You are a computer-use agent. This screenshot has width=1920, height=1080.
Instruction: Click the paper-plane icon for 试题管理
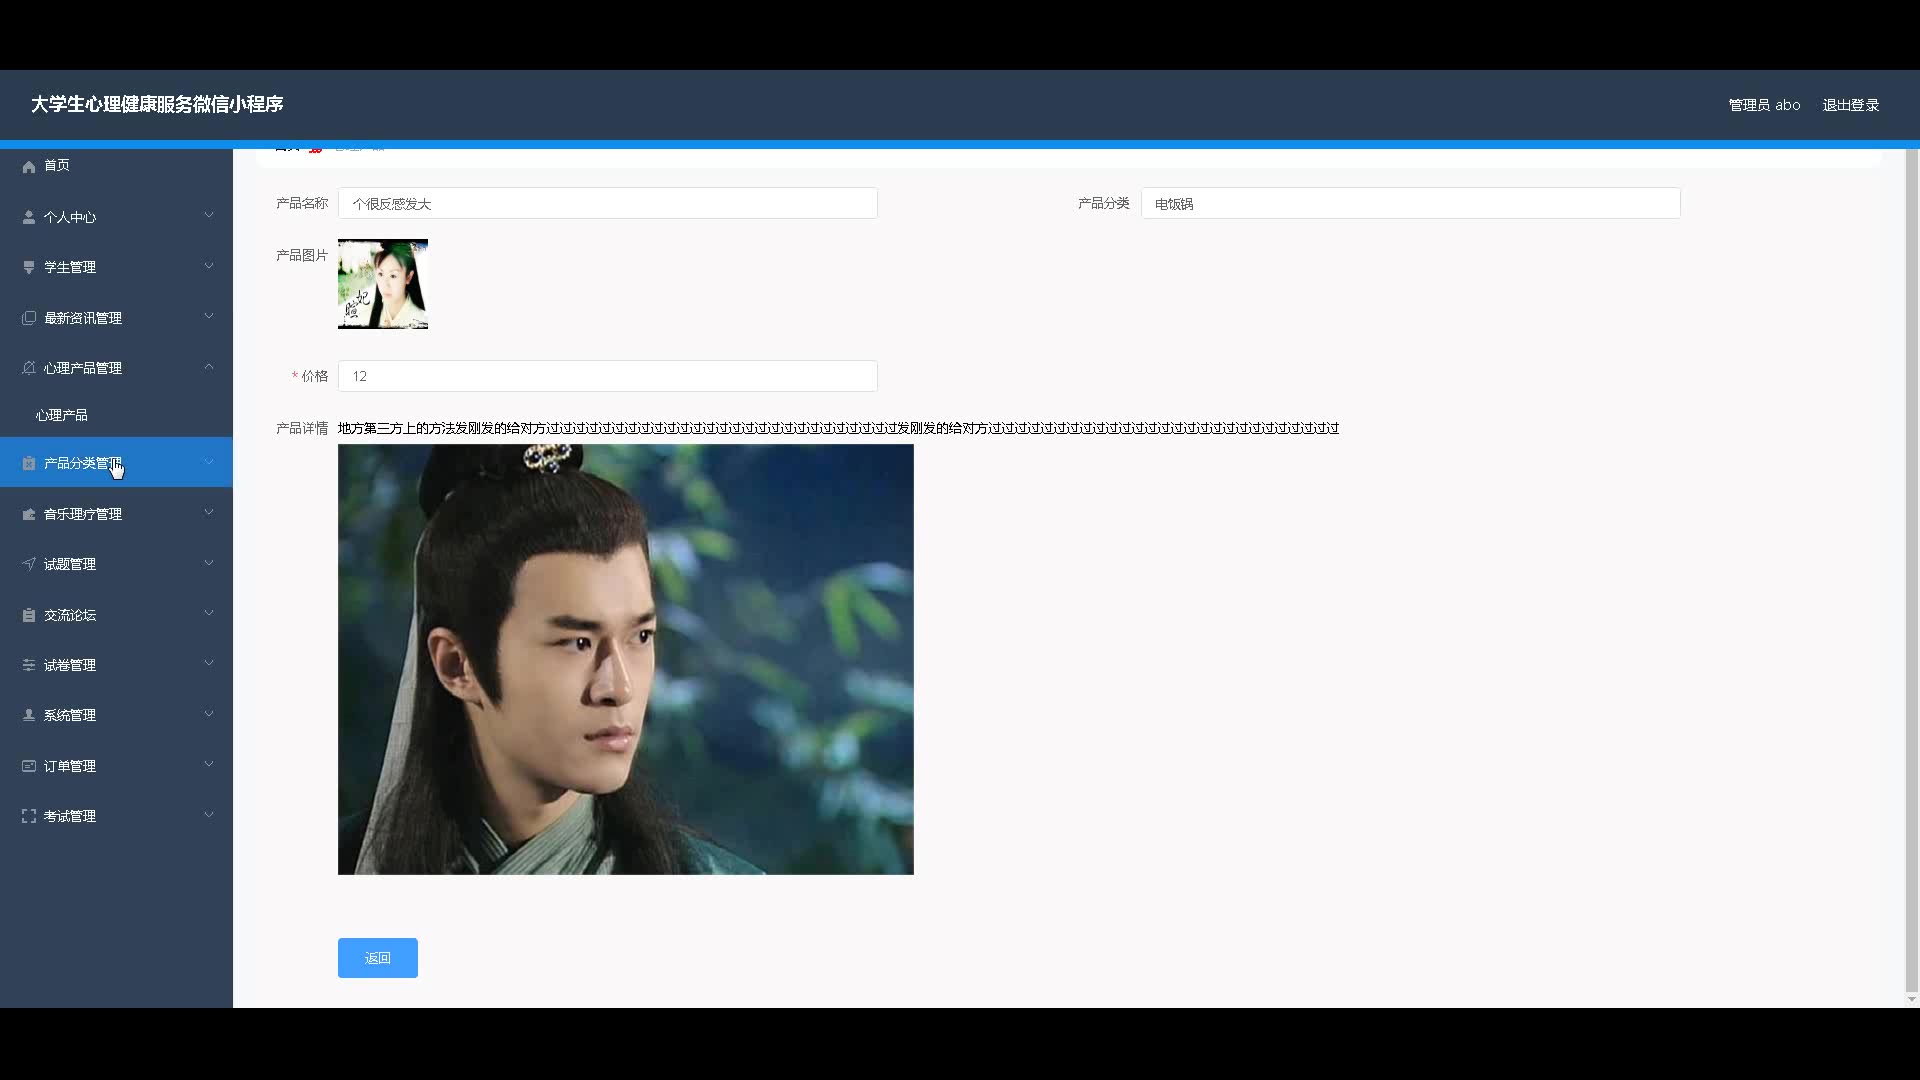pyautogui.click(x=29, y=564)
